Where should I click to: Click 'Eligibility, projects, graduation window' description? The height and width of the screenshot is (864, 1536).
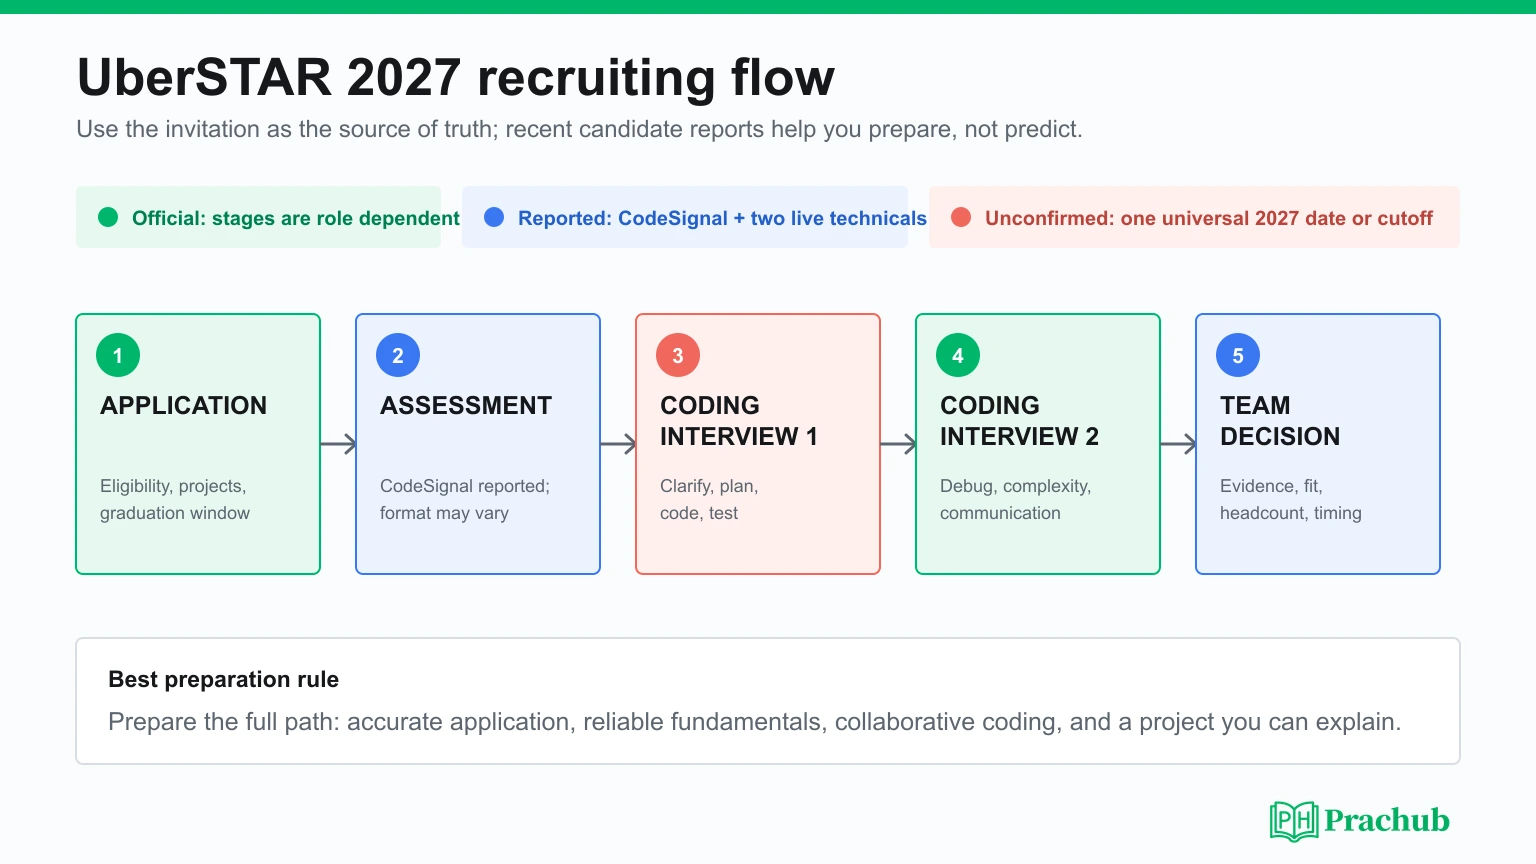(175, 499)
